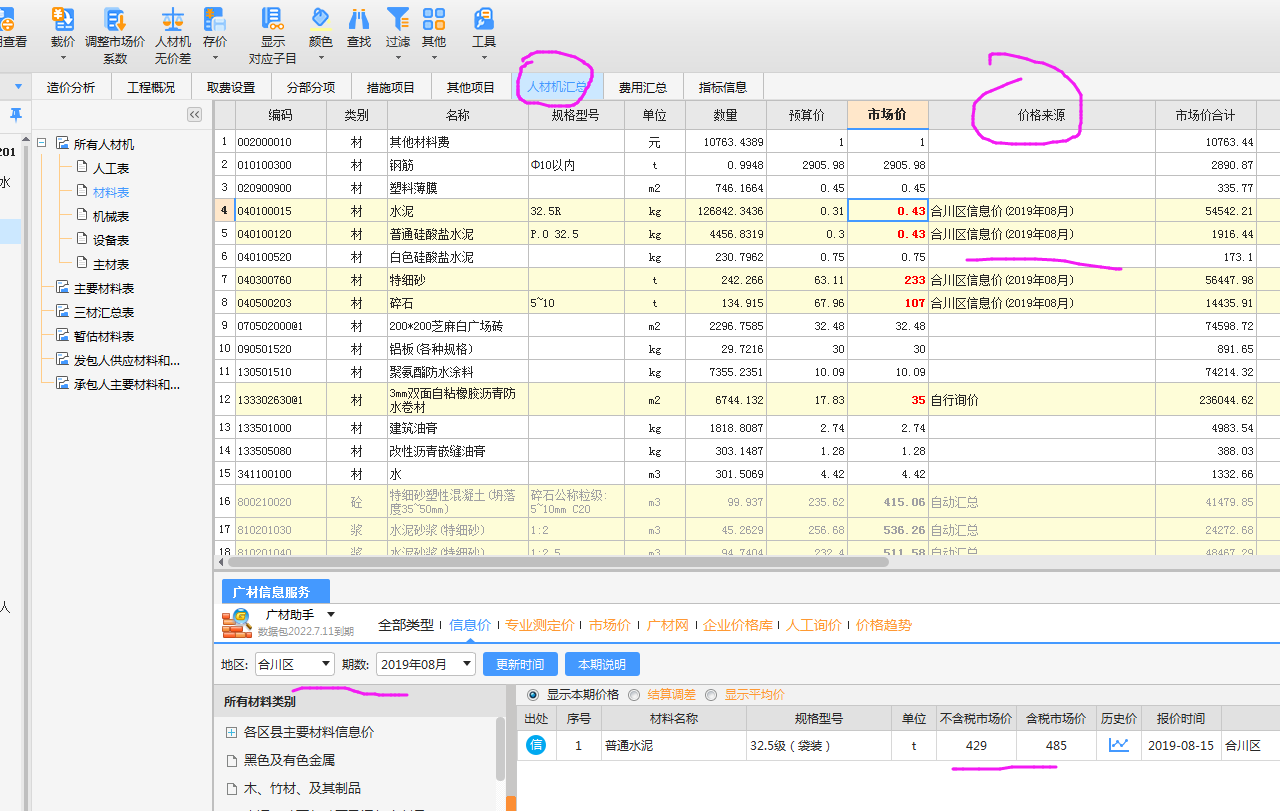Select 三材汇总表 in the tree
Viewport: 1280px width, 811px height.
point(104,312)
